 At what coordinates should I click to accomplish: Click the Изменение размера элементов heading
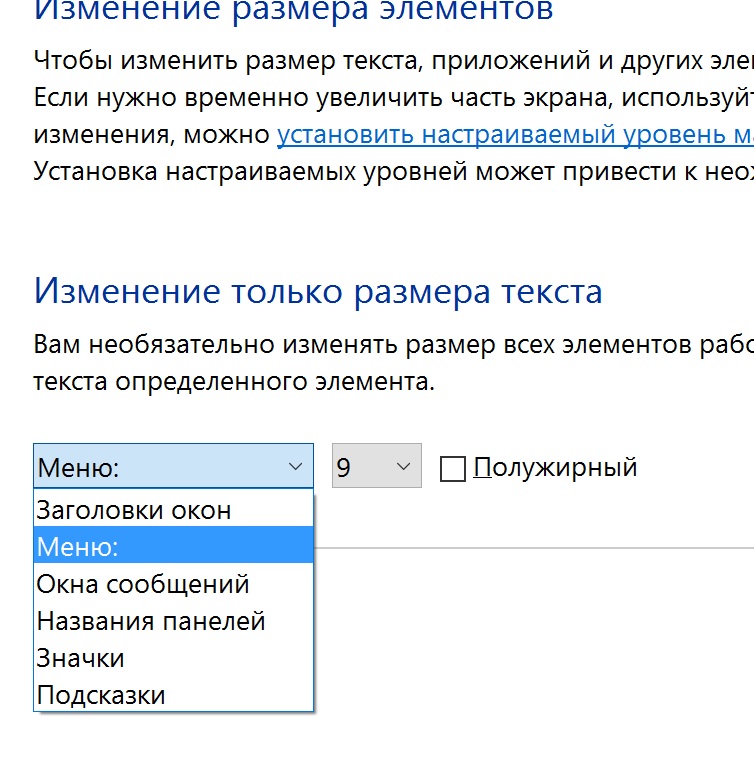(x=293, y=12)
